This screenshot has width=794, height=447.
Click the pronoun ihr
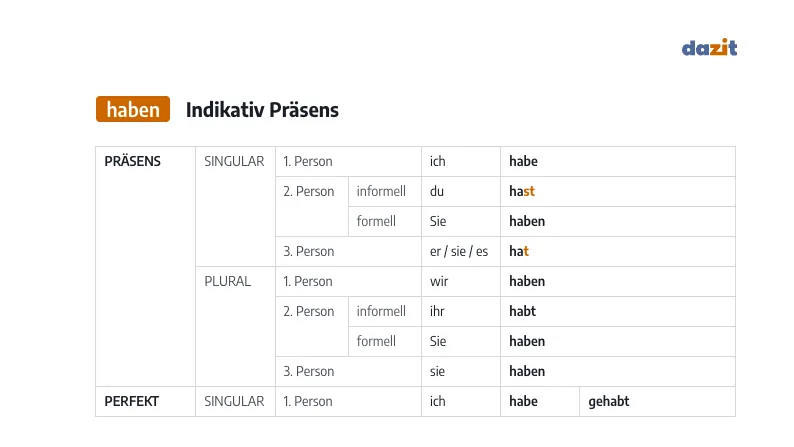click(x=436, y=311)
